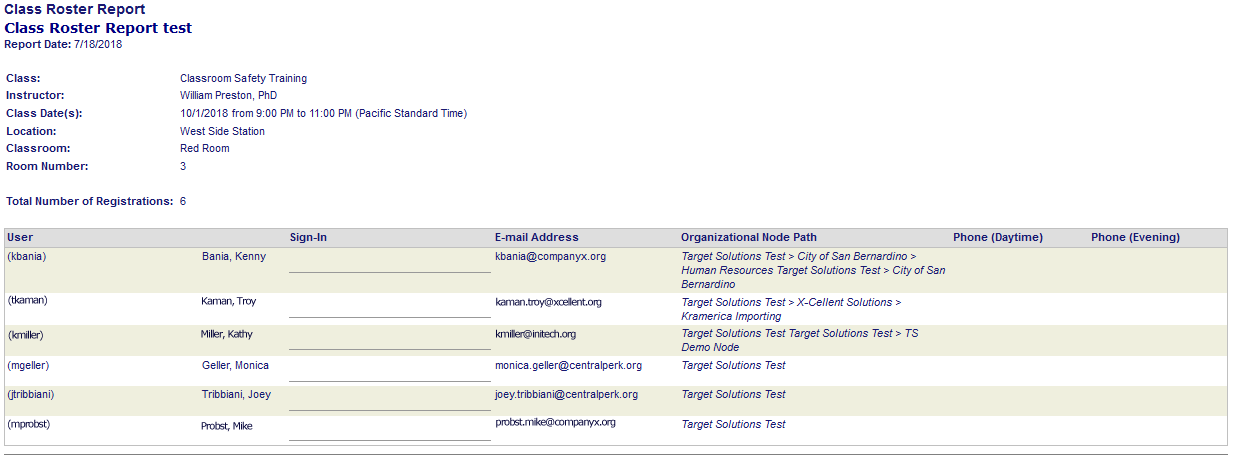This screenshot has height=472, width=1252.
Task: Select the (kmiller) username
Action: pos(26,334)
